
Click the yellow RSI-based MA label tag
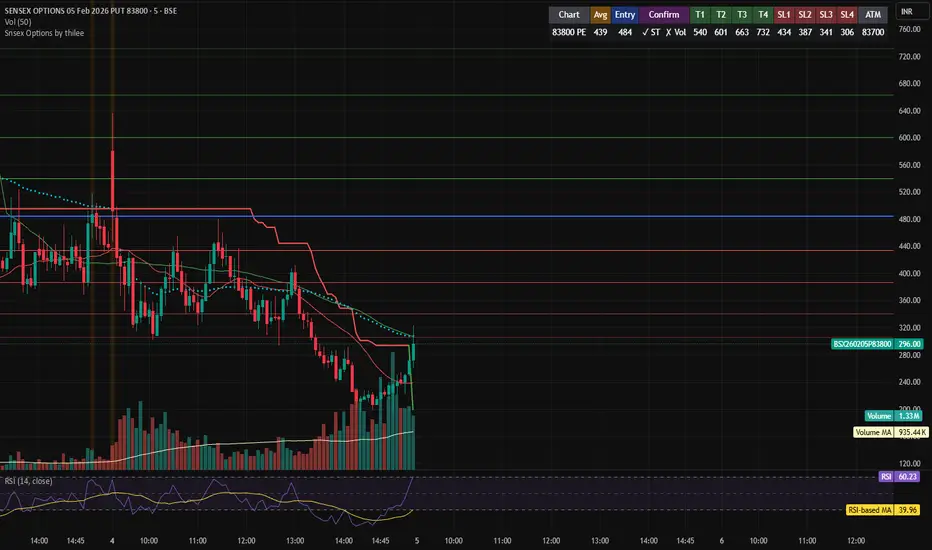(x=870, y=510)
